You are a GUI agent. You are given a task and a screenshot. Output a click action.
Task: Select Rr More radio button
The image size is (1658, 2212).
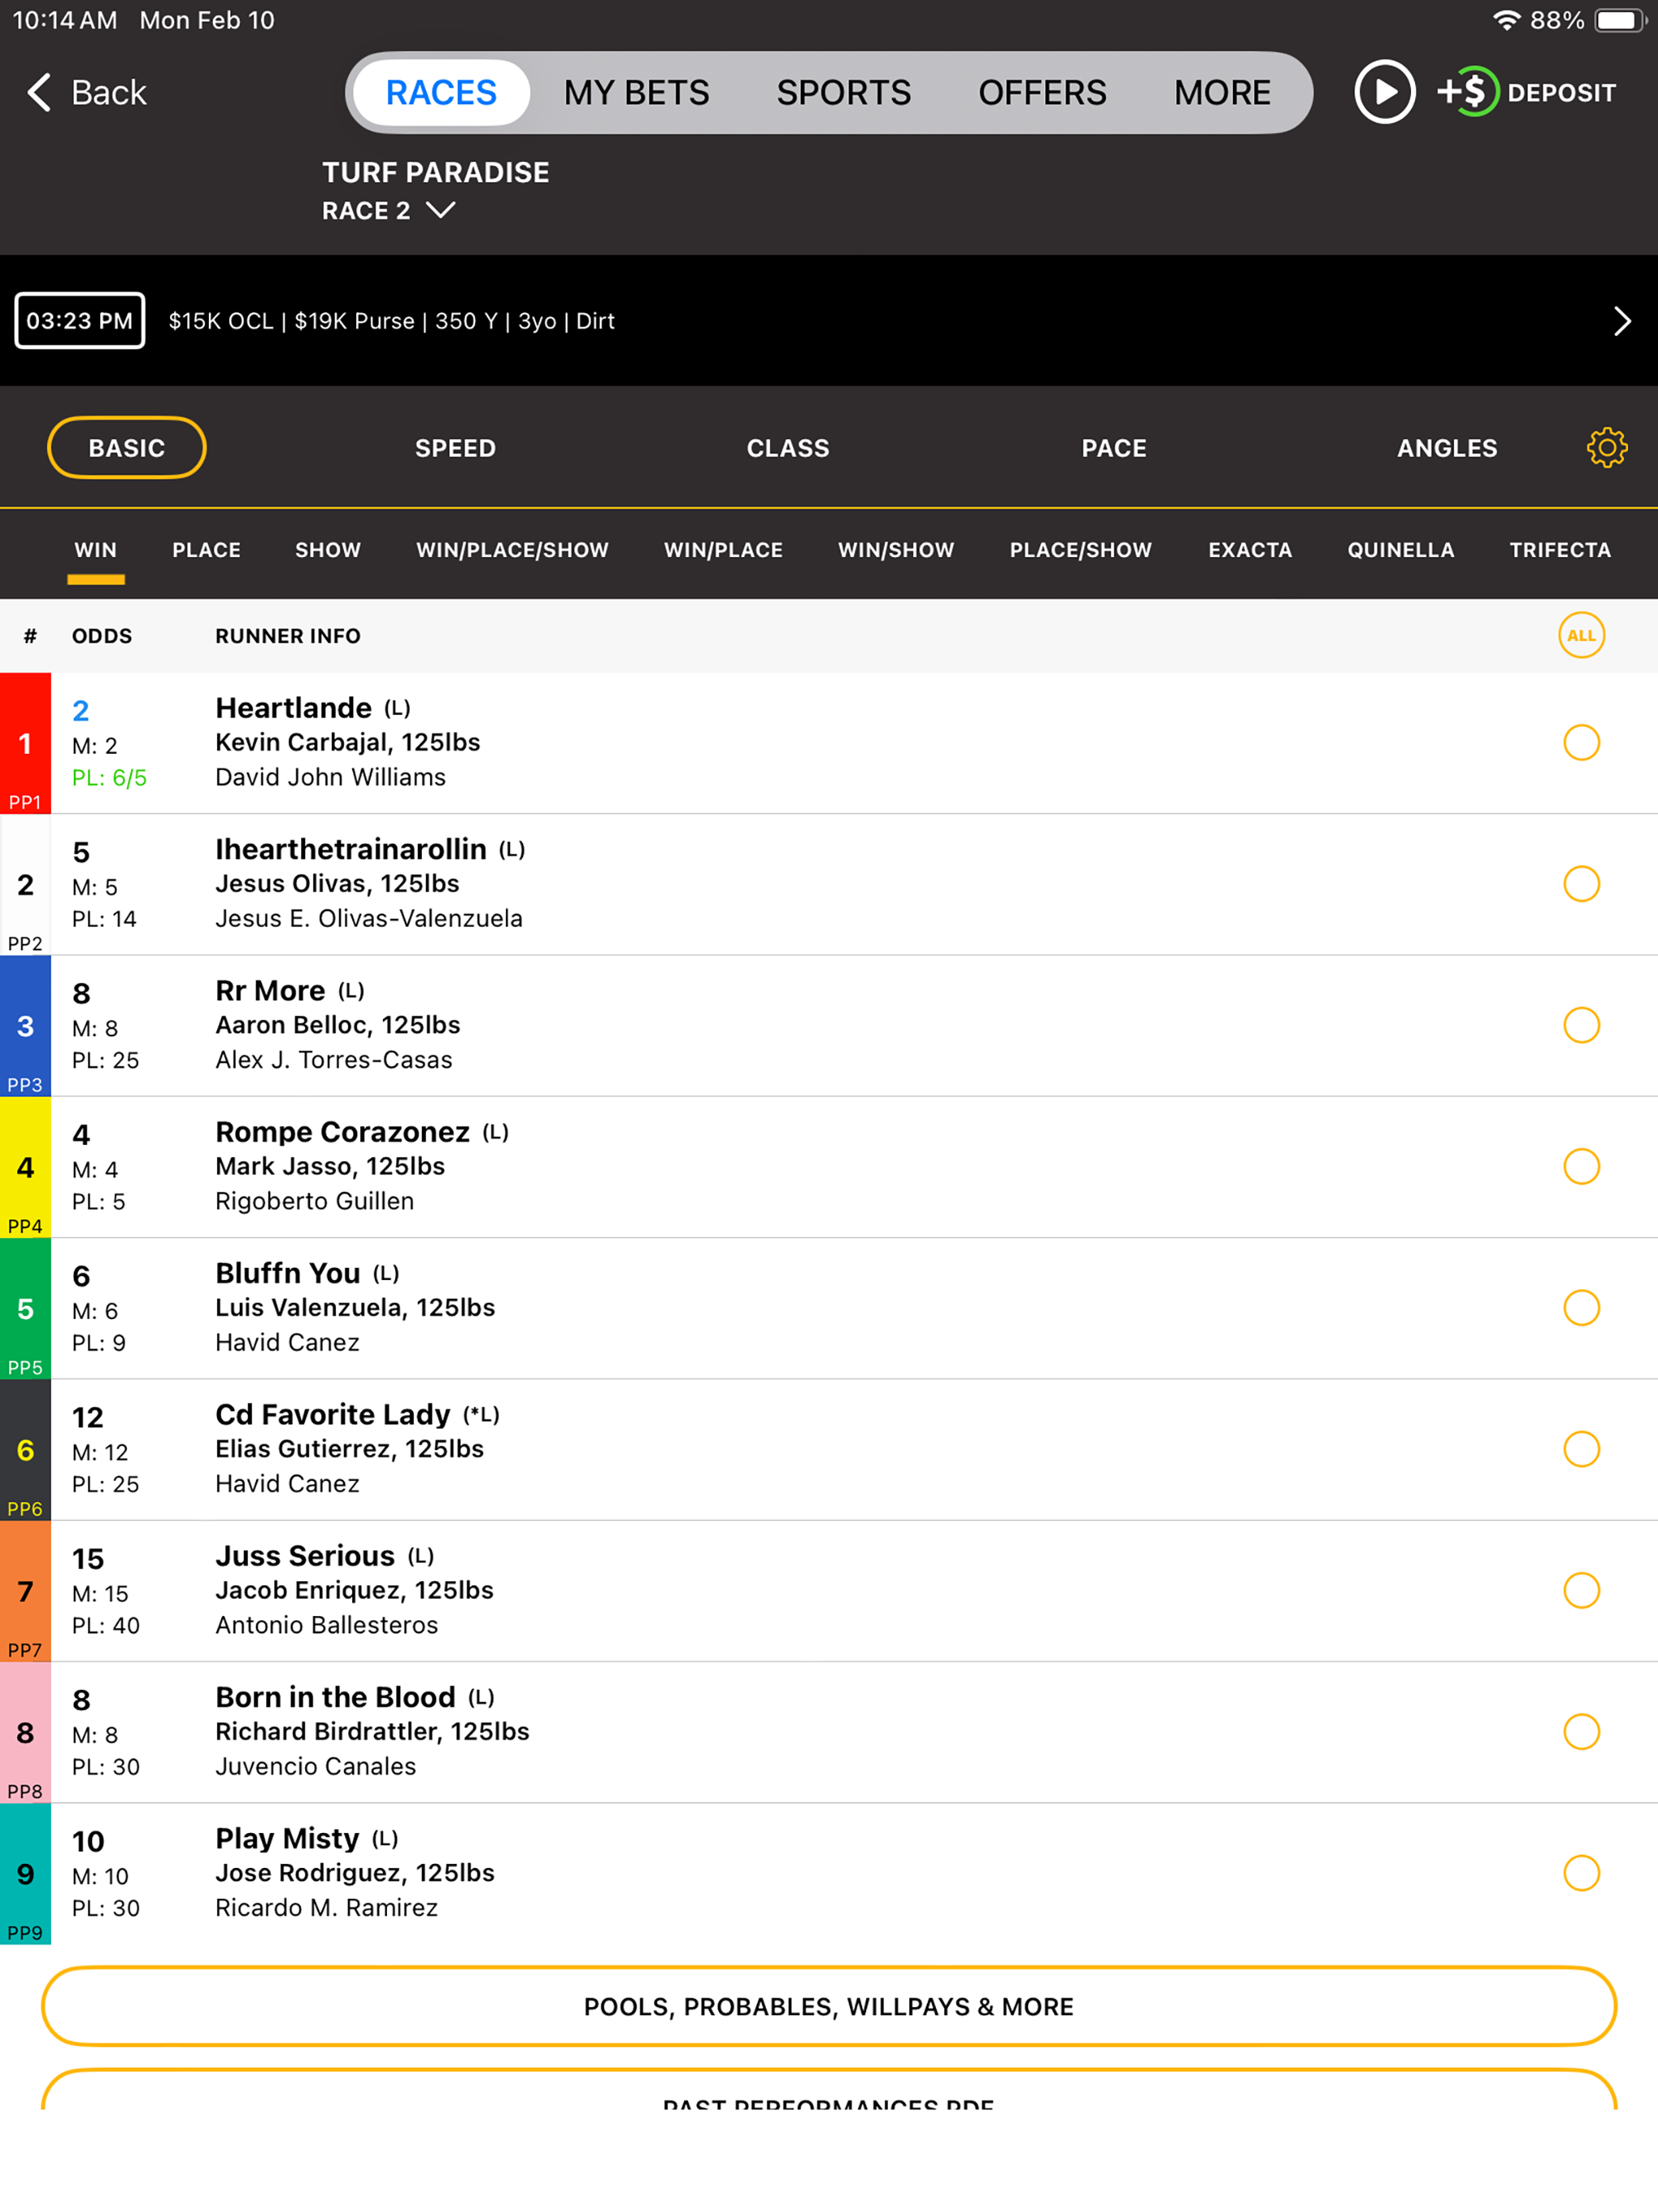1581,1024
